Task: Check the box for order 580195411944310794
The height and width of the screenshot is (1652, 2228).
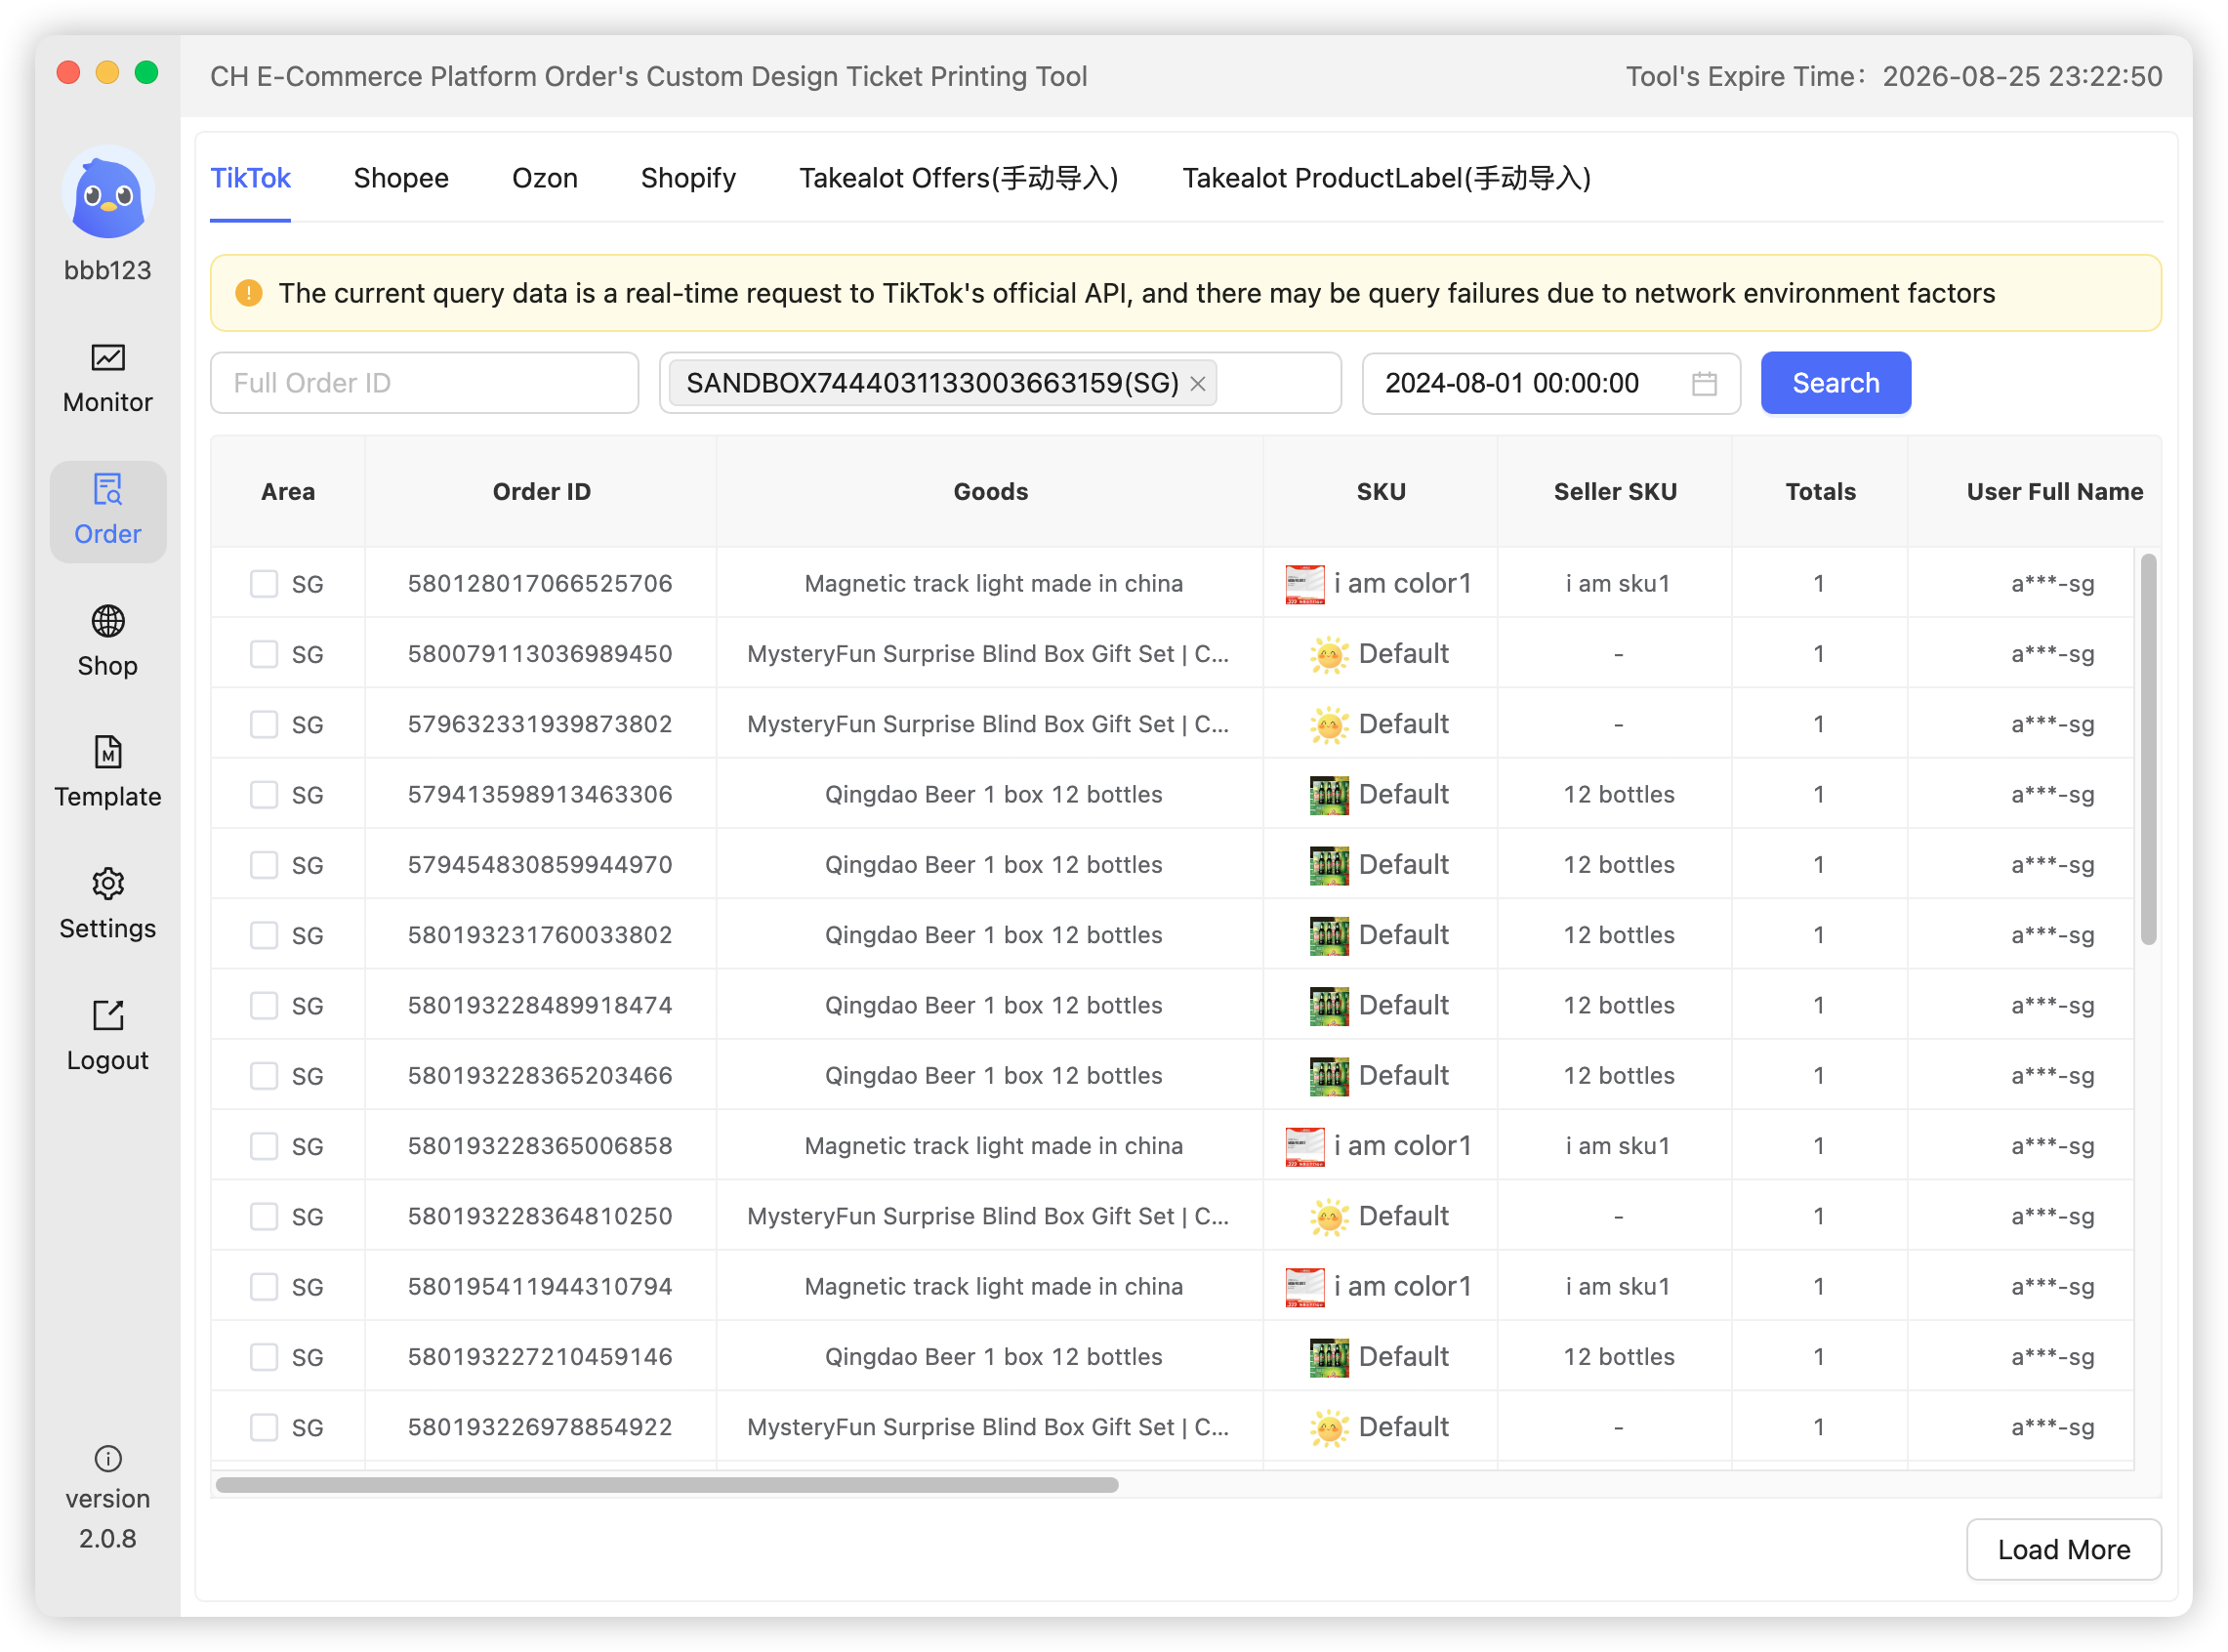Action: coord(264,1288)
